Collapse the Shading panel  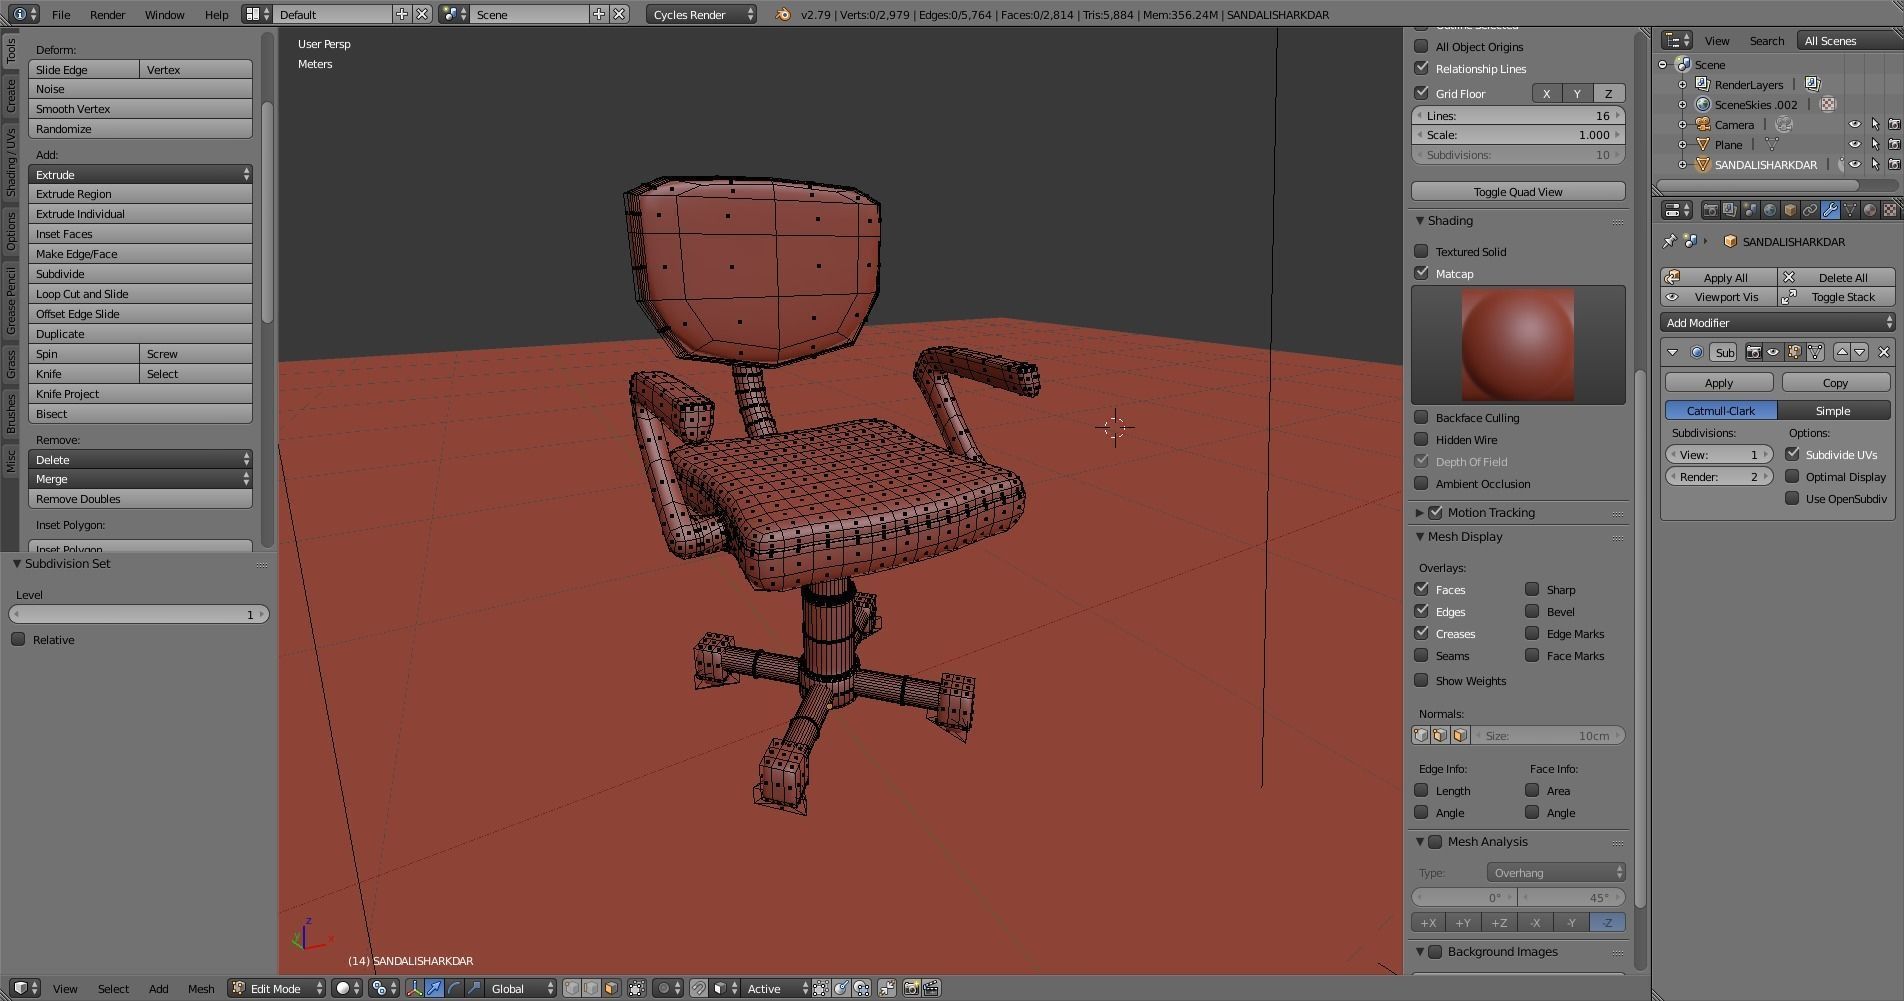[x=1419, y=220]
